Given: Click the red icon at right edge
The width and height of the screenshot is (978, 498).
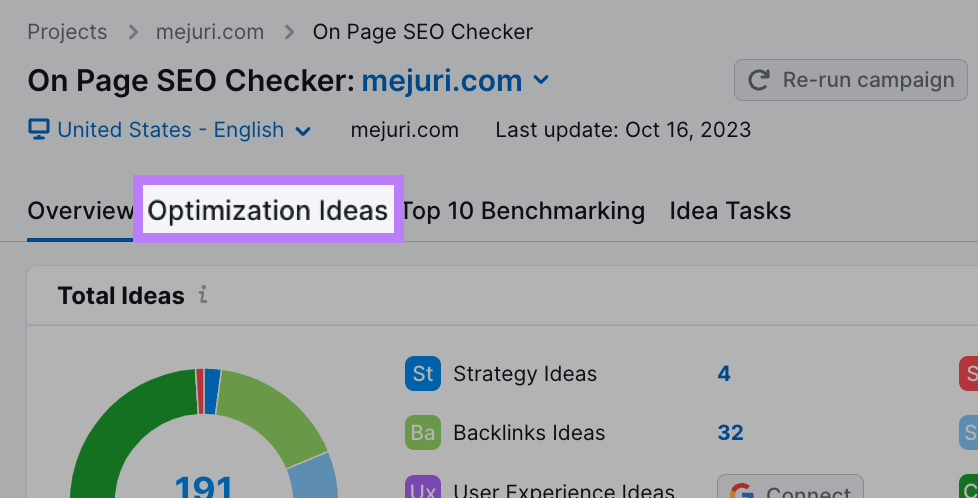Looking at the screenshot, I should pyautogui.click(x=969, y=374).
